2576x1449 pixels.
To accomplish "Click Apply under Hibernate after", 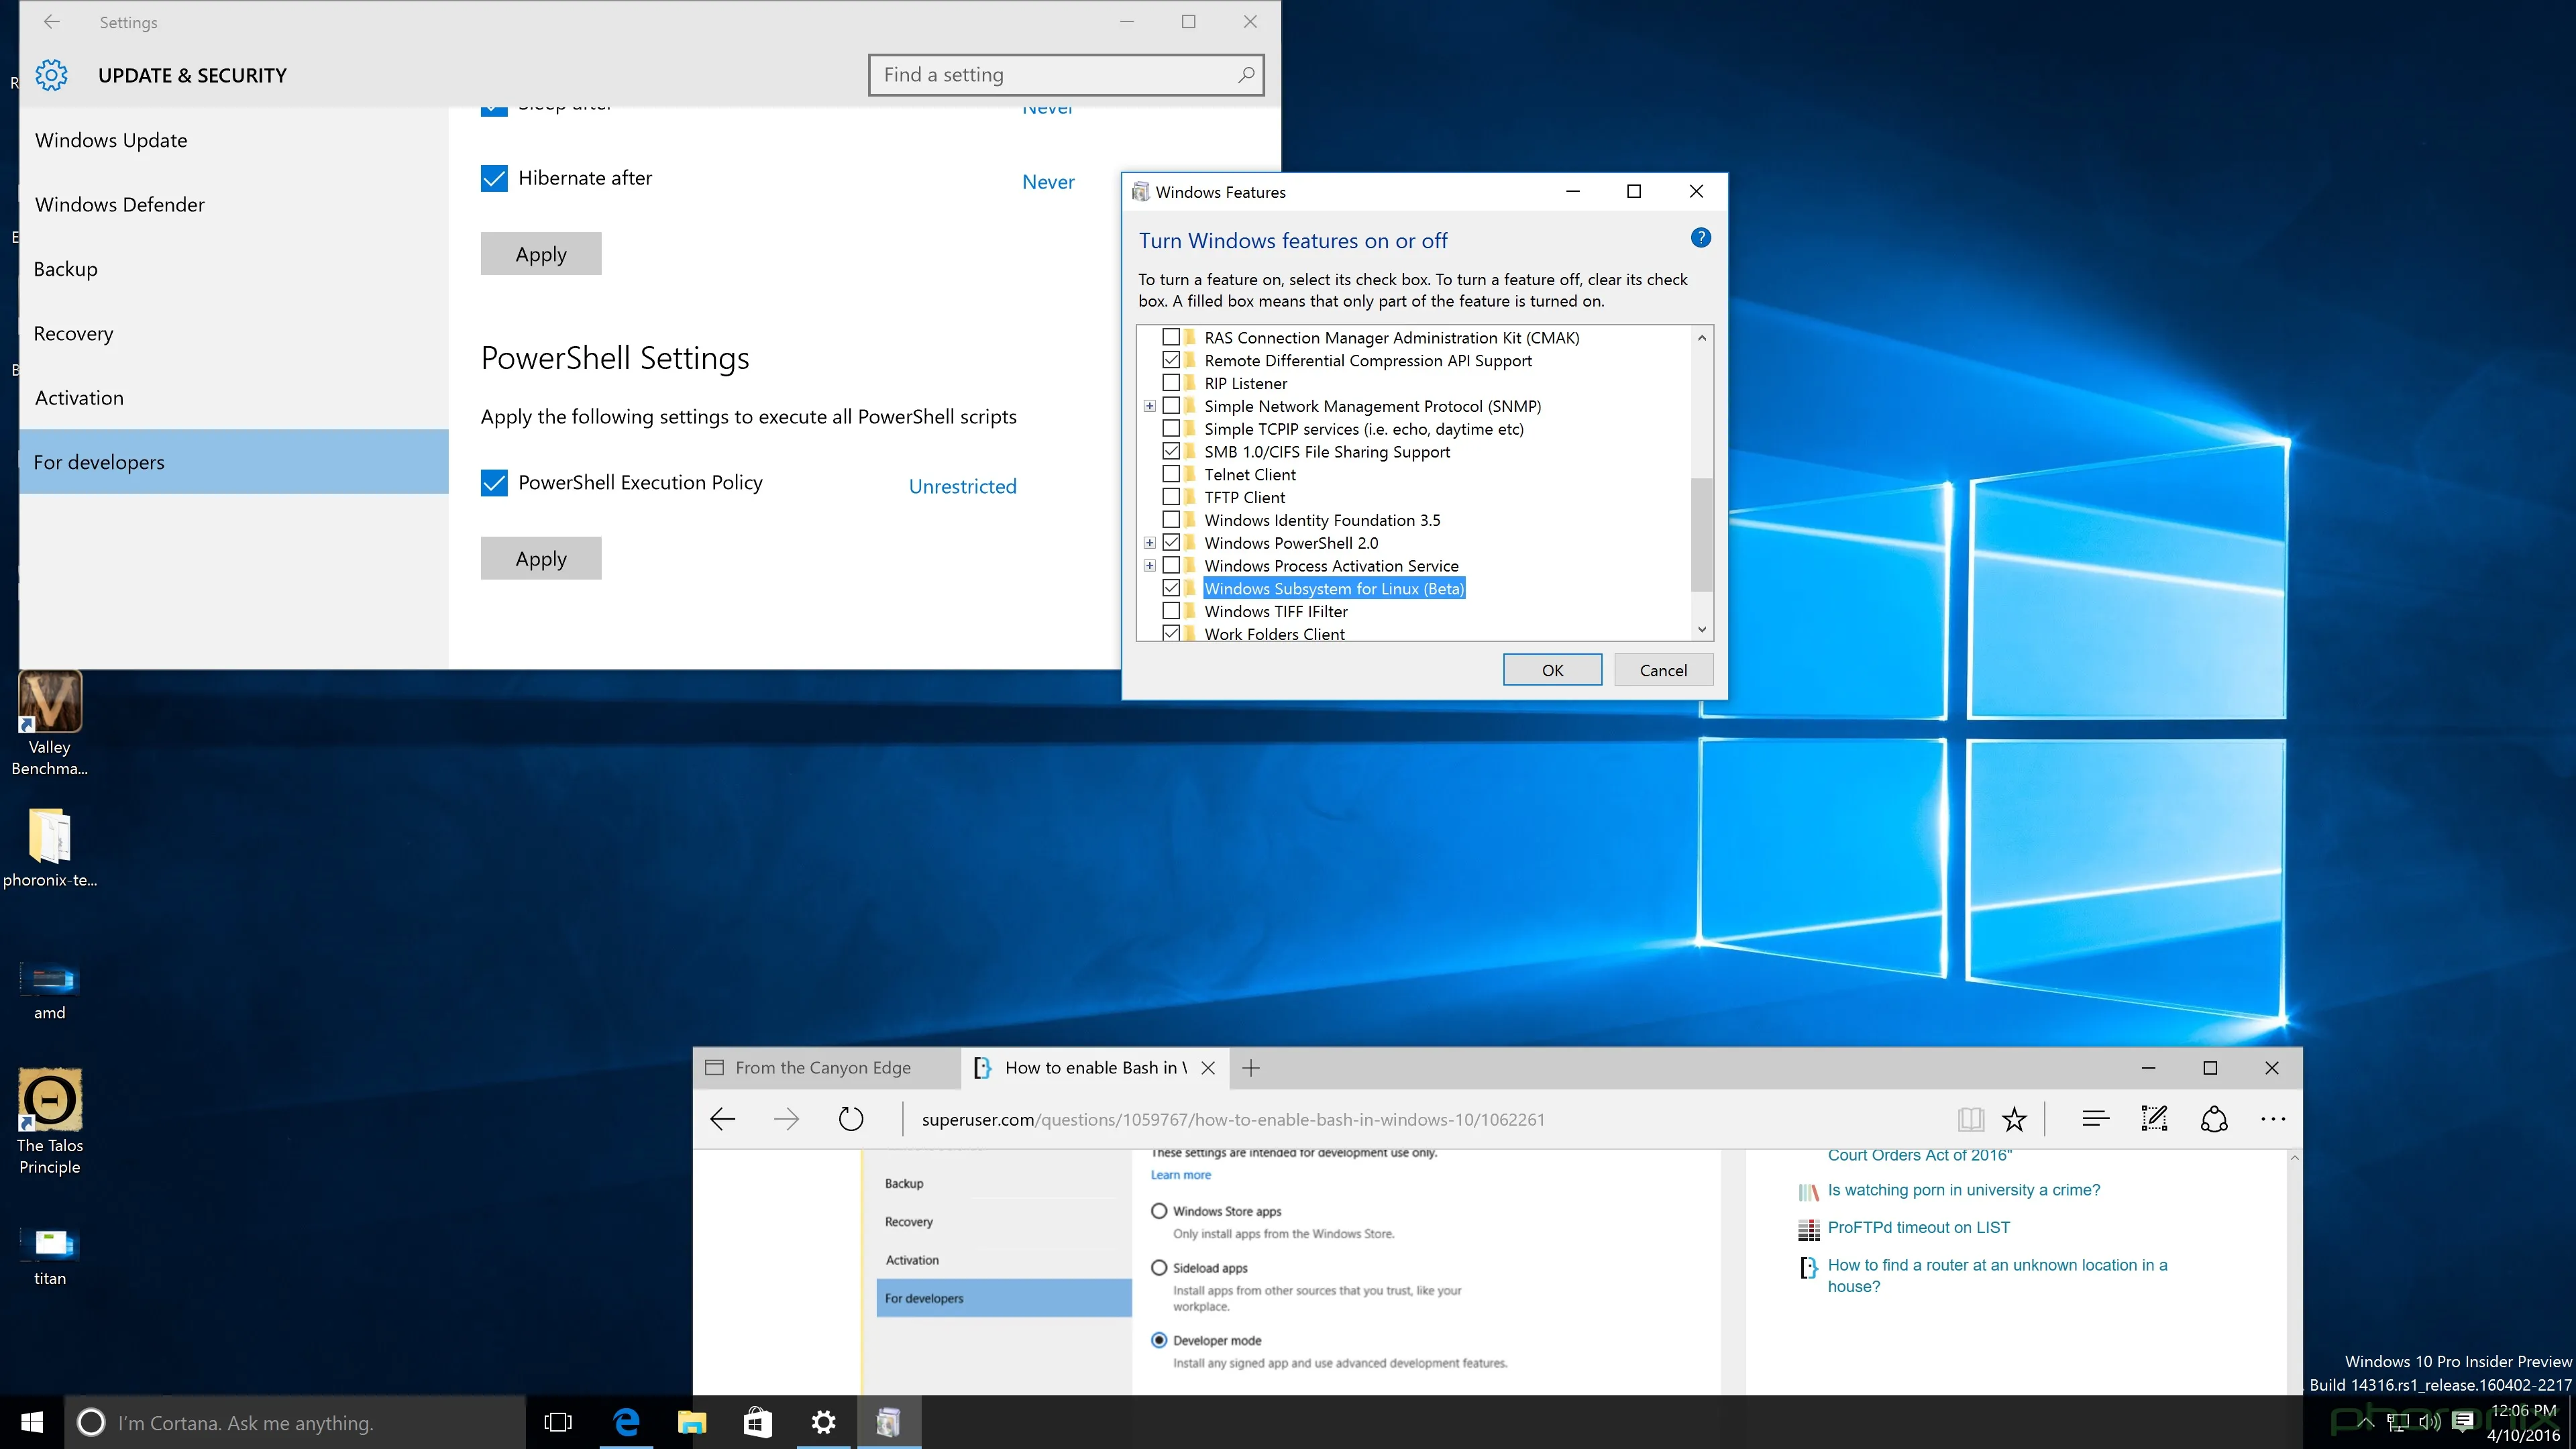I will pos(541,254).
